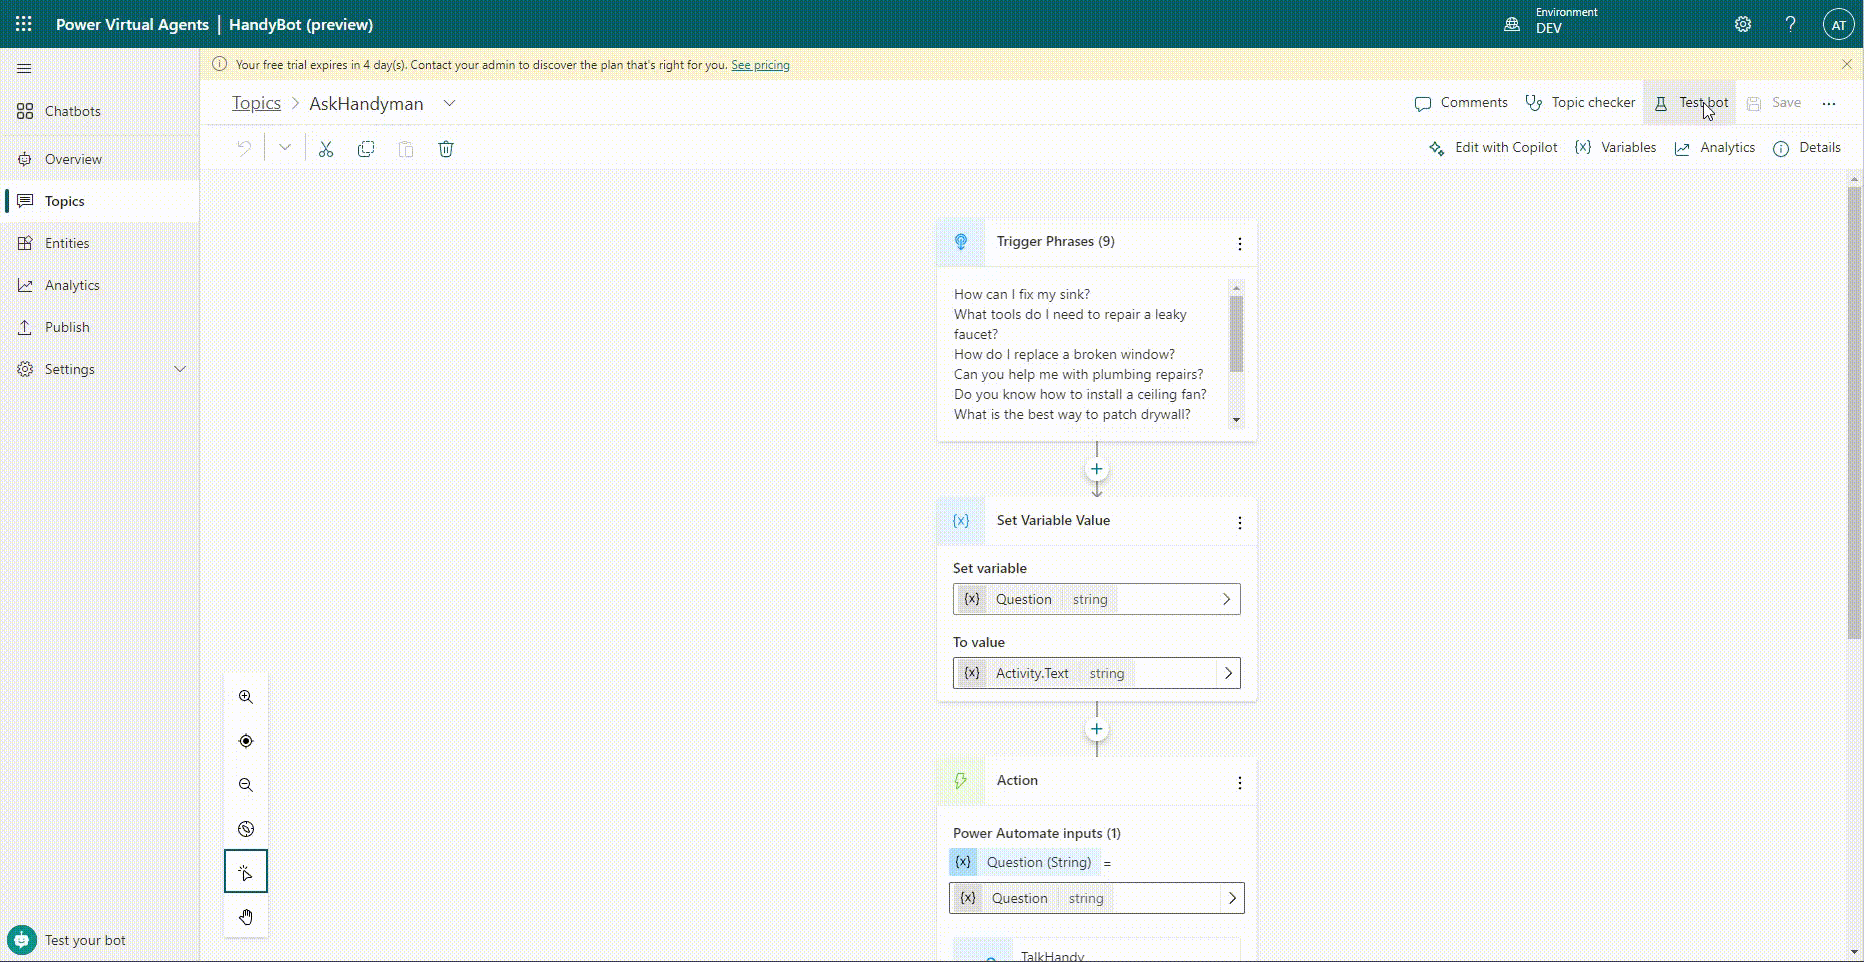Open Edit with Copilot
The width and height of the screenshot is (1864, 962).
(1493, 147)
